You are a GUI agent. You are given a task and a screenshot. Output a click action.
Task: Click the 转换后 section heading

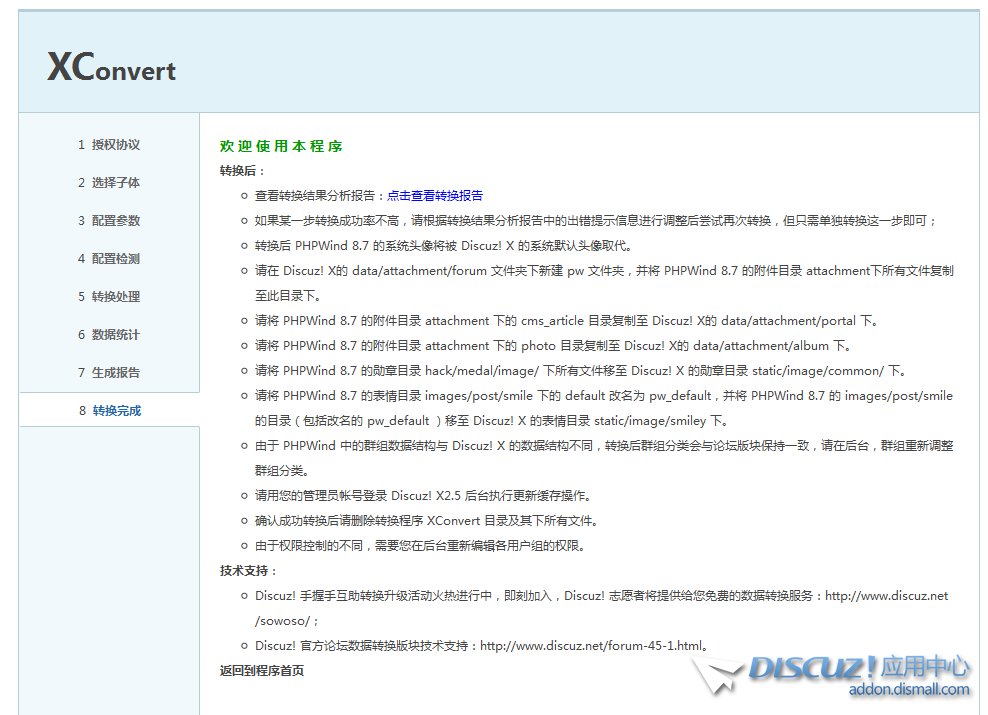(x=242, y=171)
